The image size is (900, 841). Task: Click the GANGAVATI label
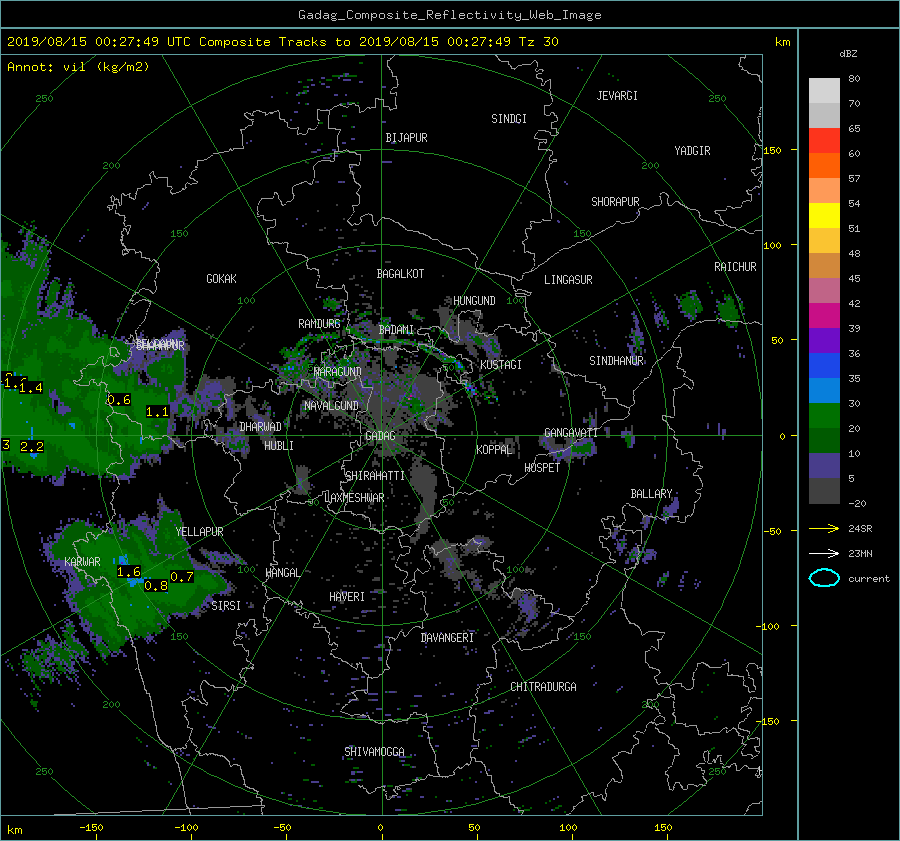(x=571, y=433)
